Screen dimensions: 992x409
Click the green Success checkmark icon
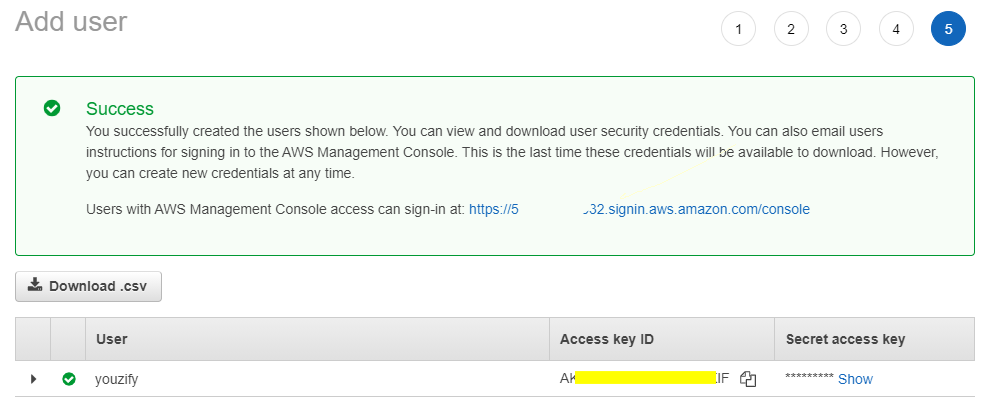click(x=52, y=108)
